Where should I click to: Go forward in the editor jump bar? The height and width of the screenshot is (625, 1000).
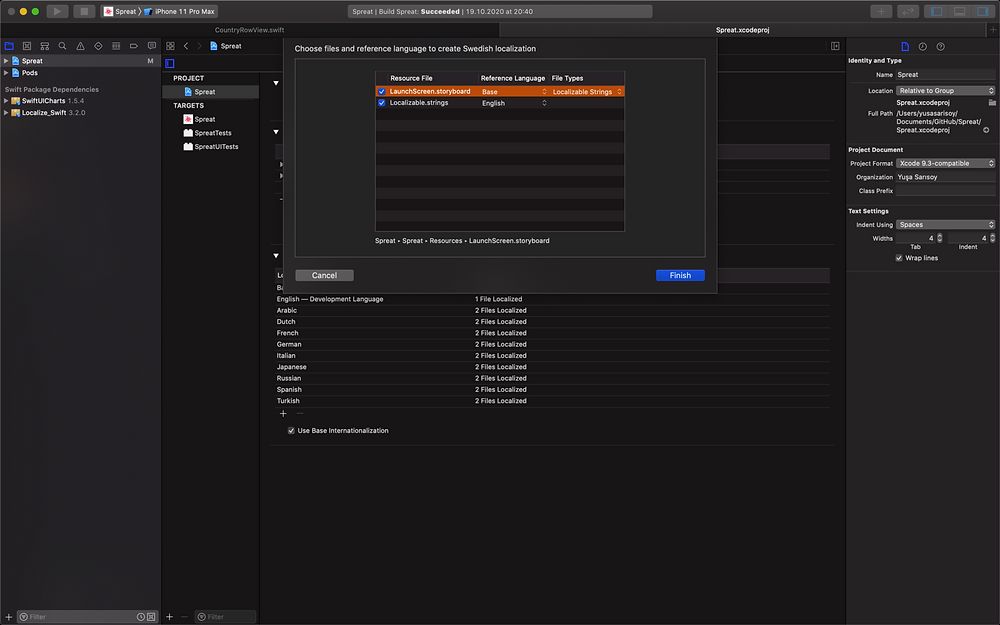pyautogui.click(x=200, y=46)
